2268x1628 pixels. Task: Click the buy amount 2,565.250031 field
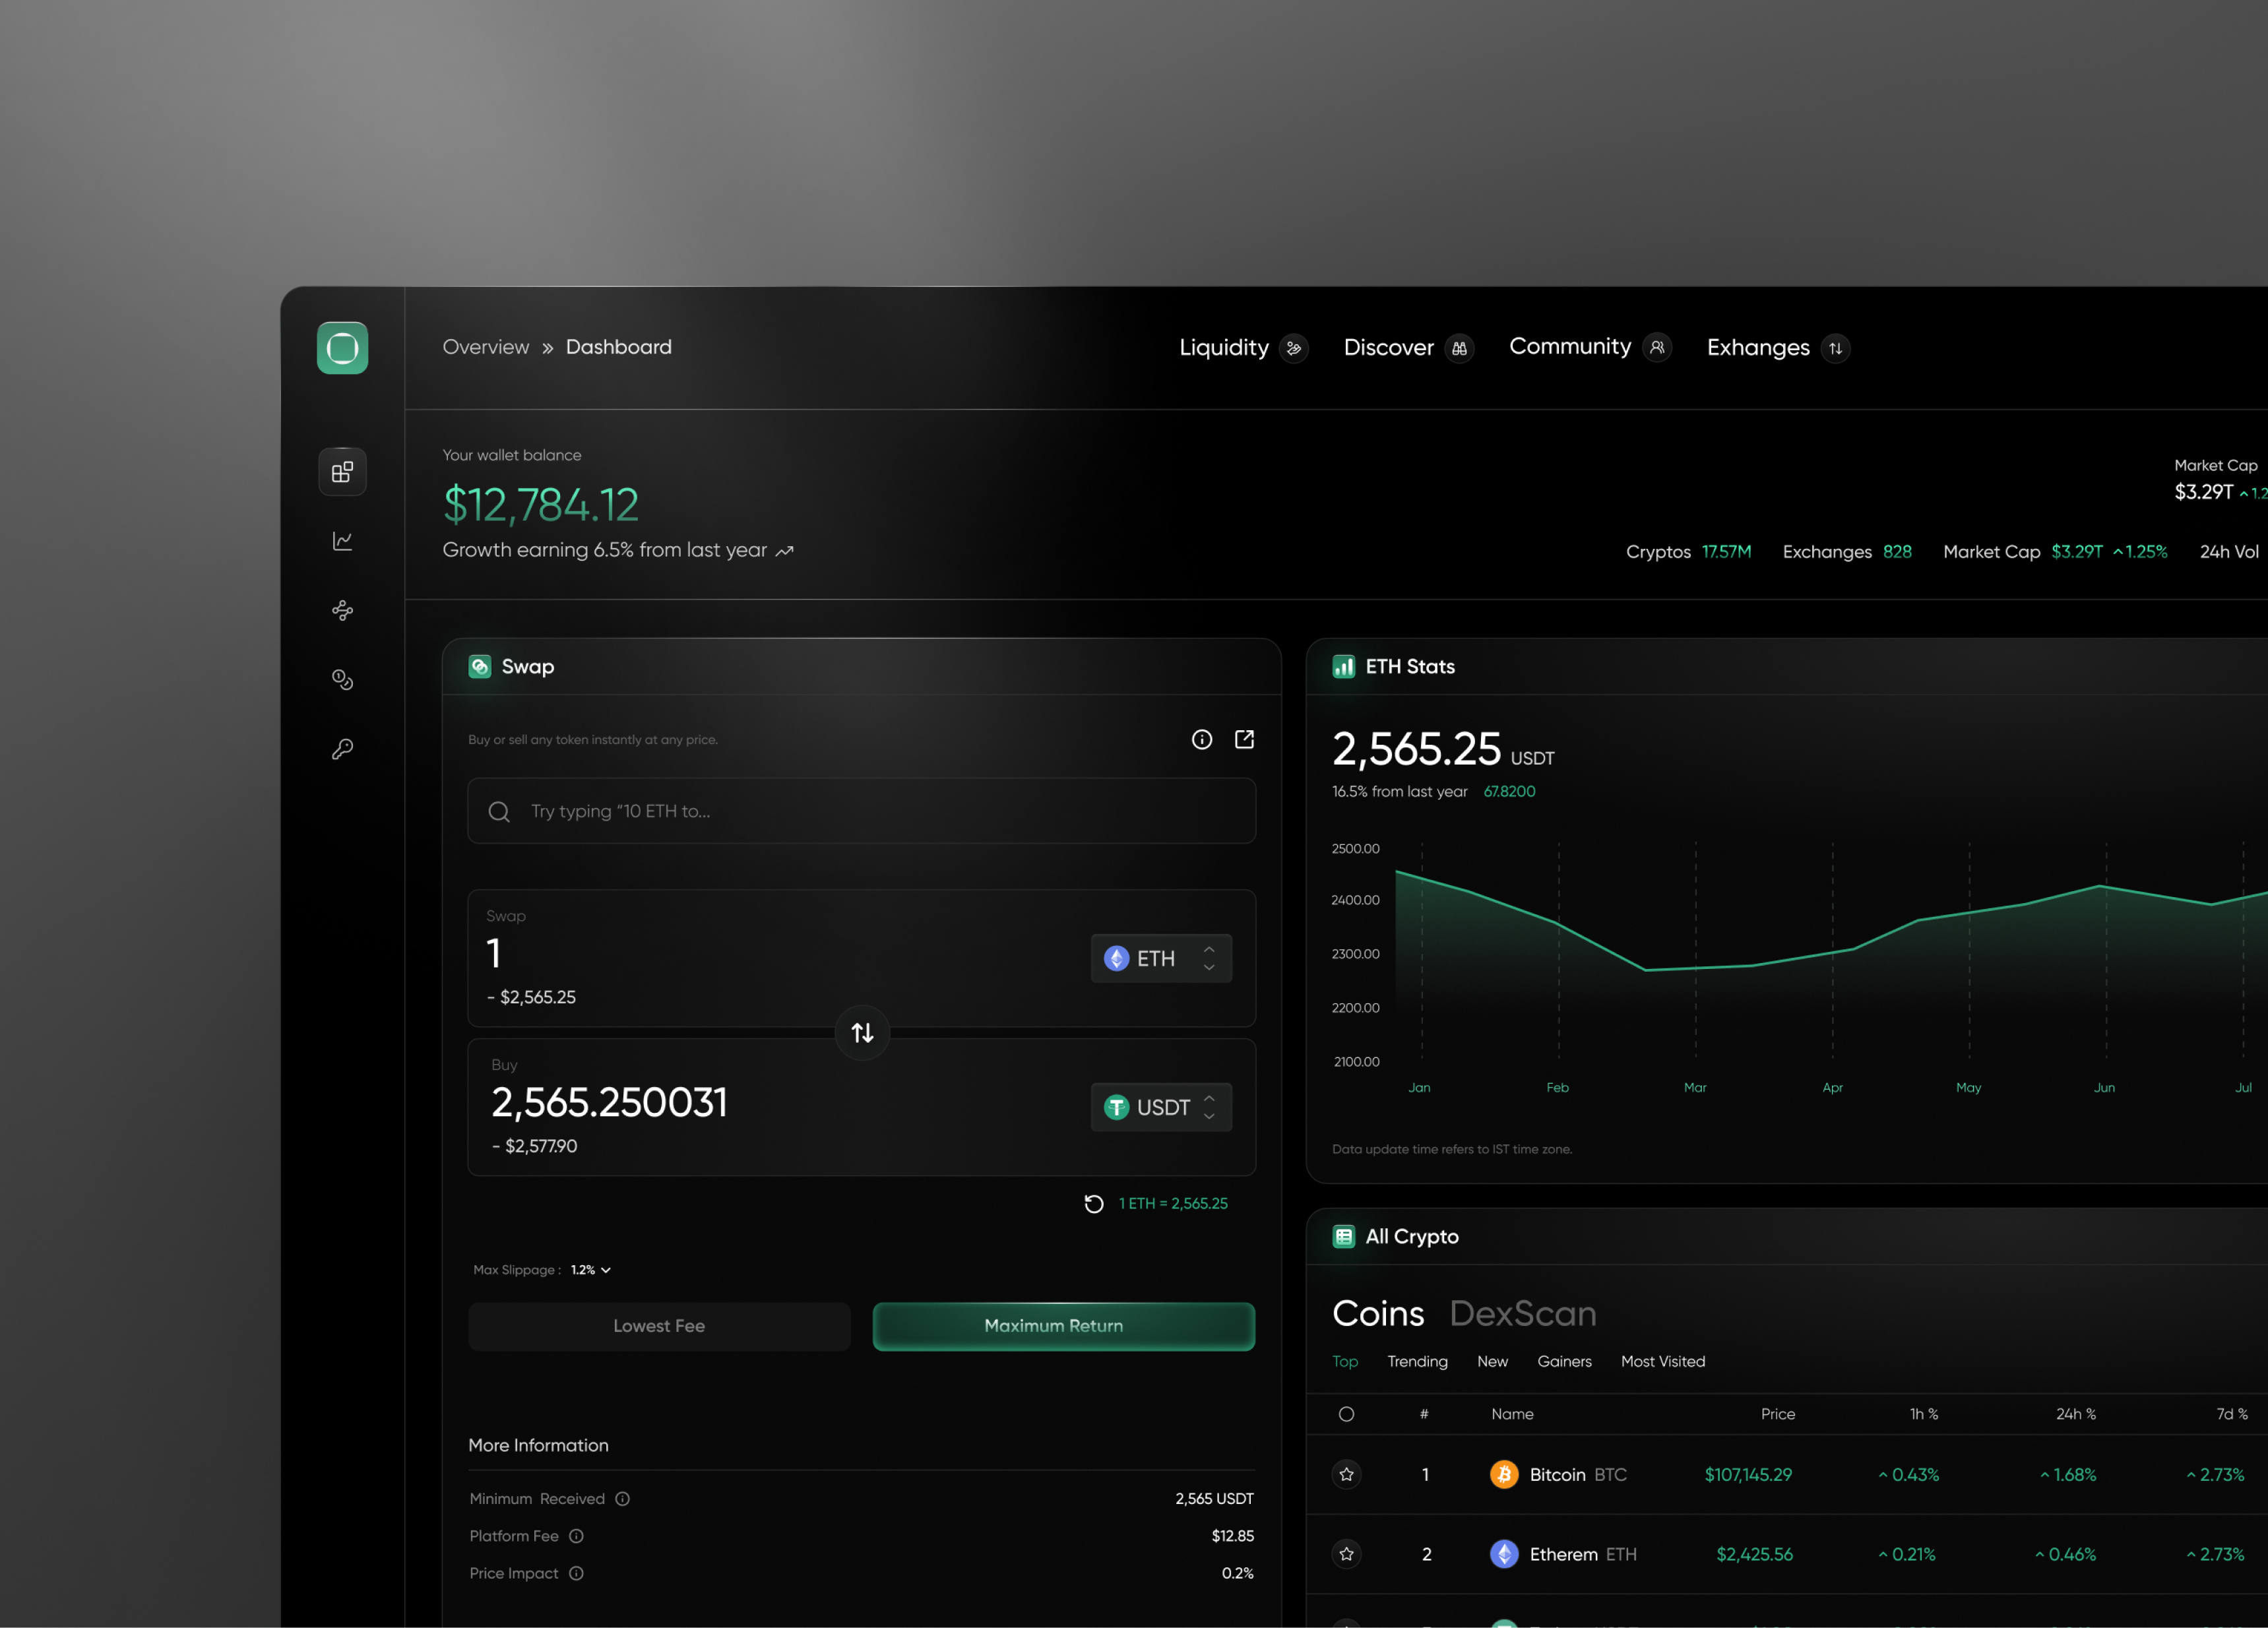pos(609,1103)
